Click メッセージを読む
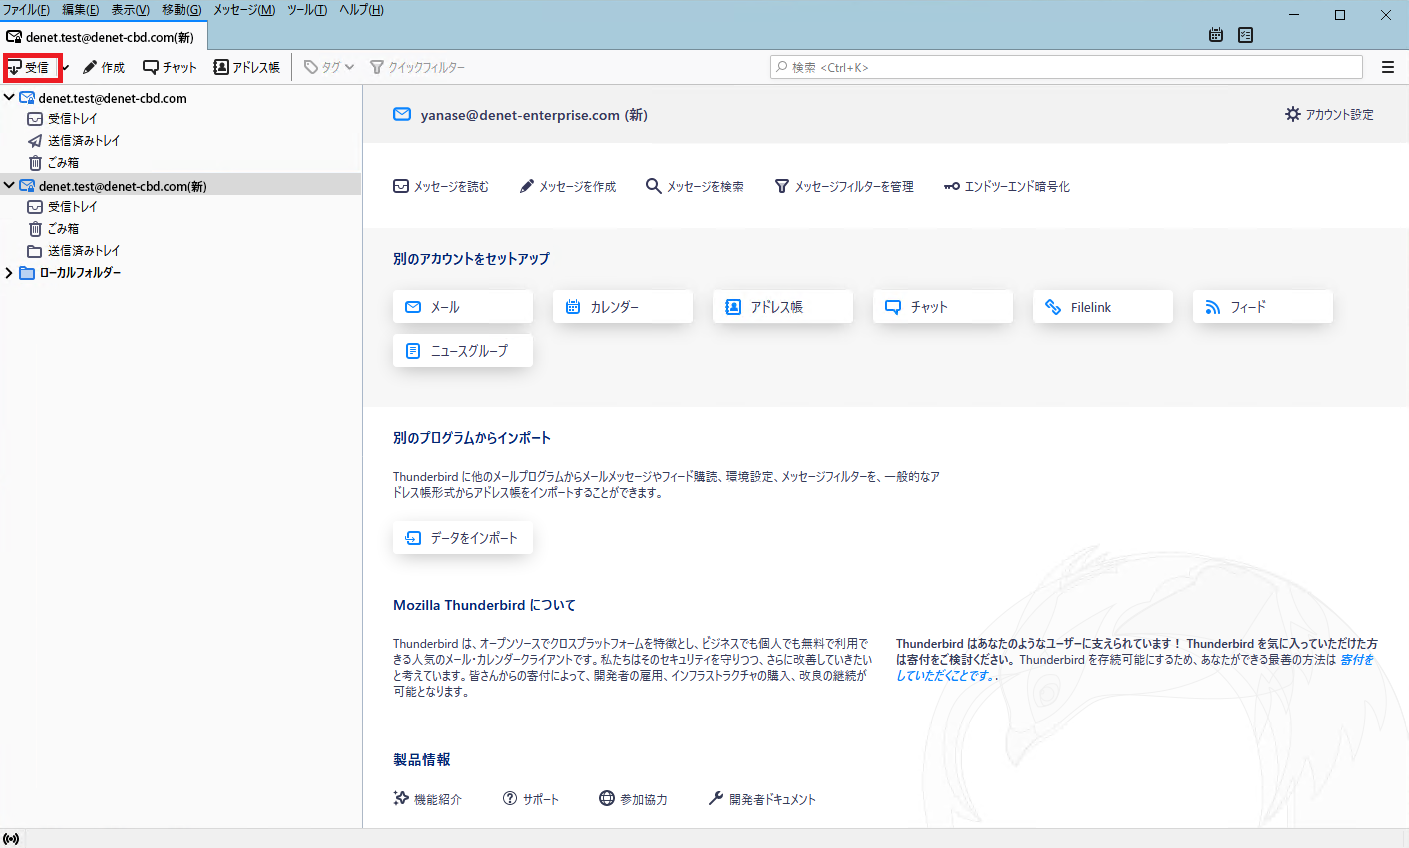Image resolution: width=1409 pixels, height=848 pixels. (441, 187)
